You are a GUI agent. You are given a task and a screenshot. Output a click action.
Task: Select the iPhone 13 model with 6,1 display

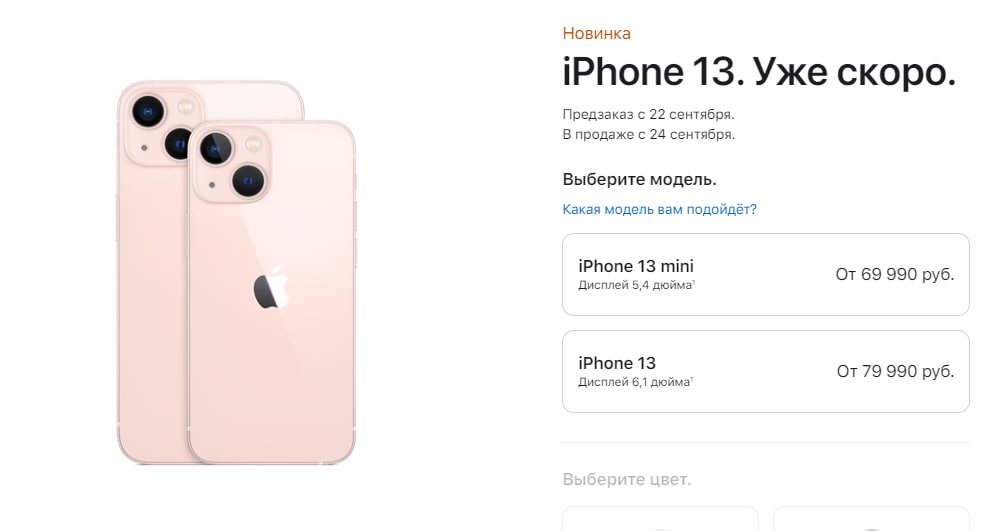pyautogui.click(x=766, y=372)
